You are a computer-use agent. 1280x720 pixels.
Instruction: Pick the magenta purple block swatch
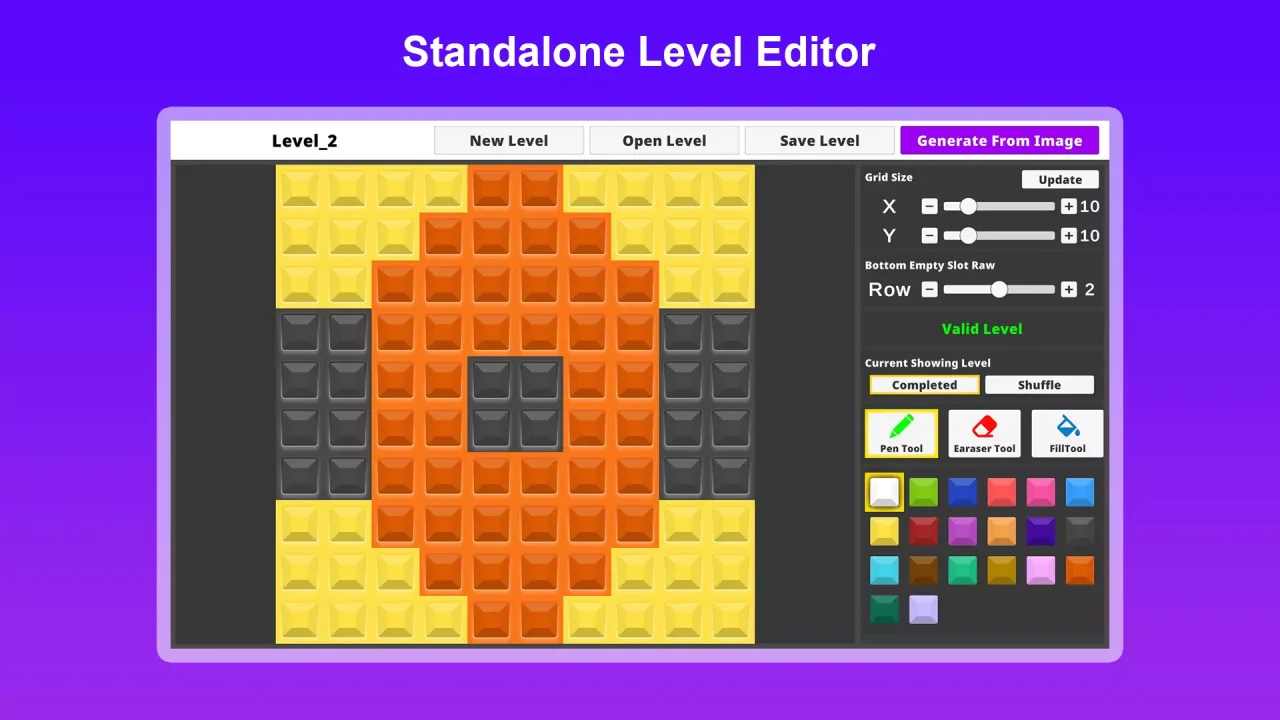click(962, 531)
